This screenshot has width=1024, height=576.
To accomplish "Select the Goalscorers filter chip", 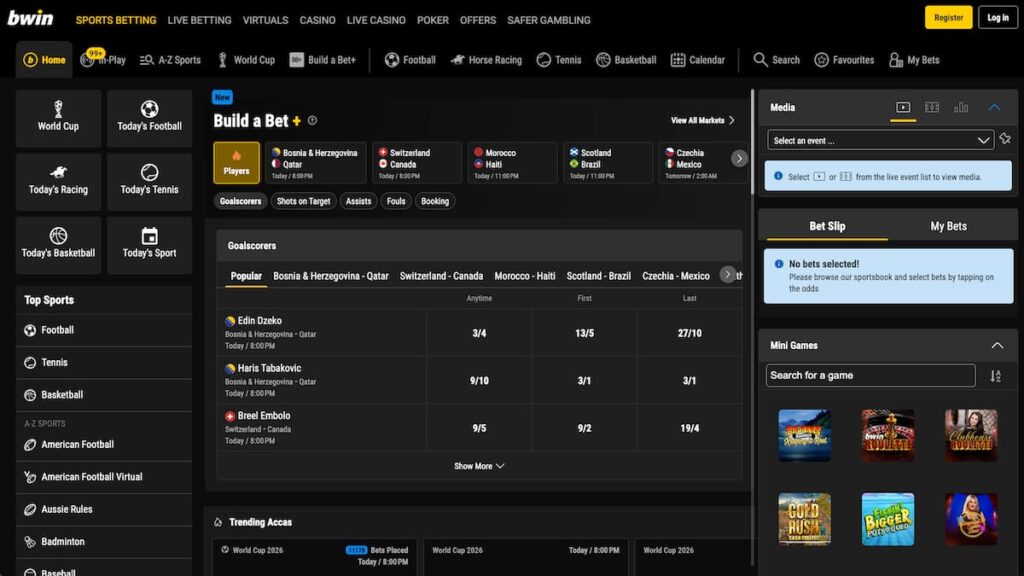I will (240, 201).
